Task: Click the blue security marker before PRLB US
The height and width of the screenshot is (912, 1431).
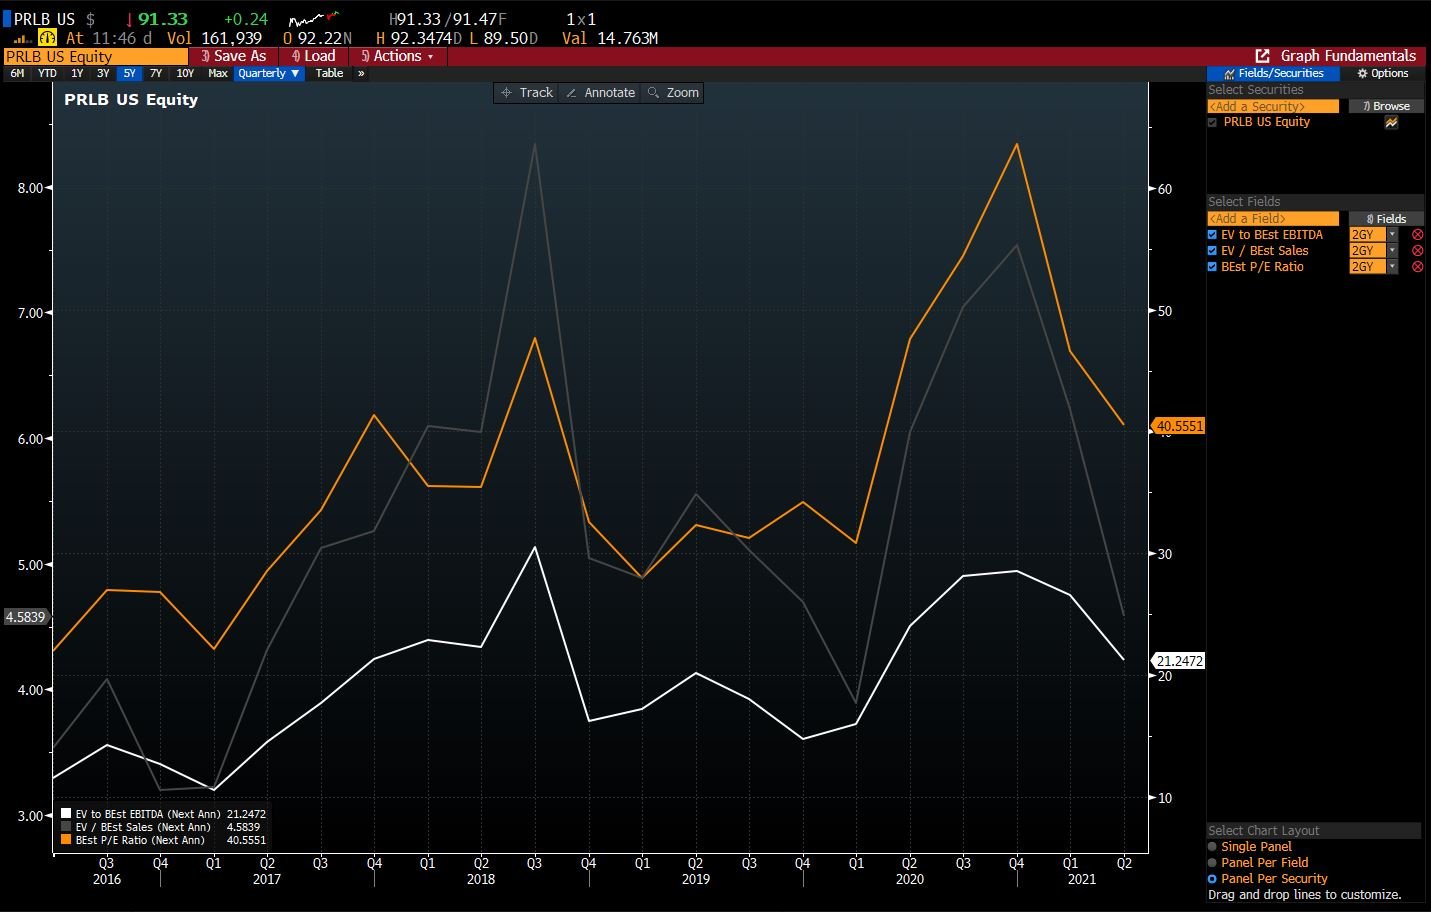Action: pos(6,19)
